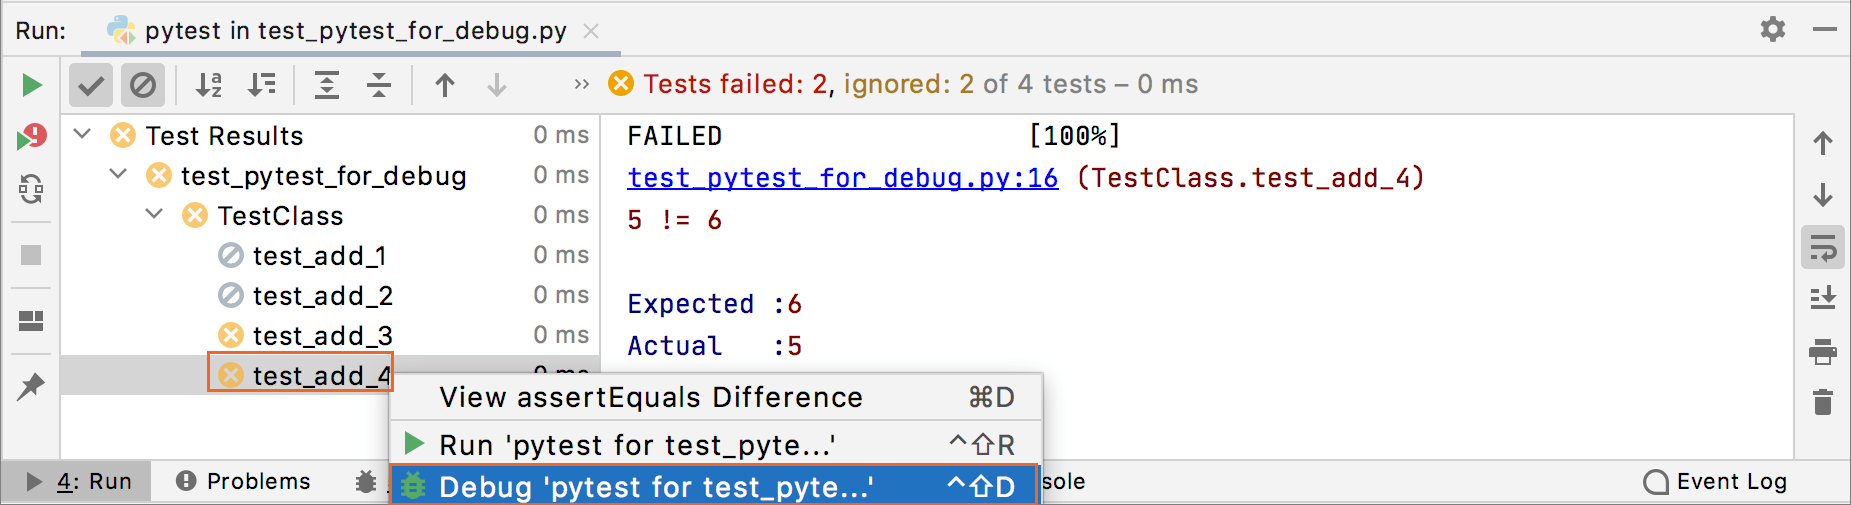Screen dimensions: 1851x505
Task: Open the Event Log
Action: 1716,482
